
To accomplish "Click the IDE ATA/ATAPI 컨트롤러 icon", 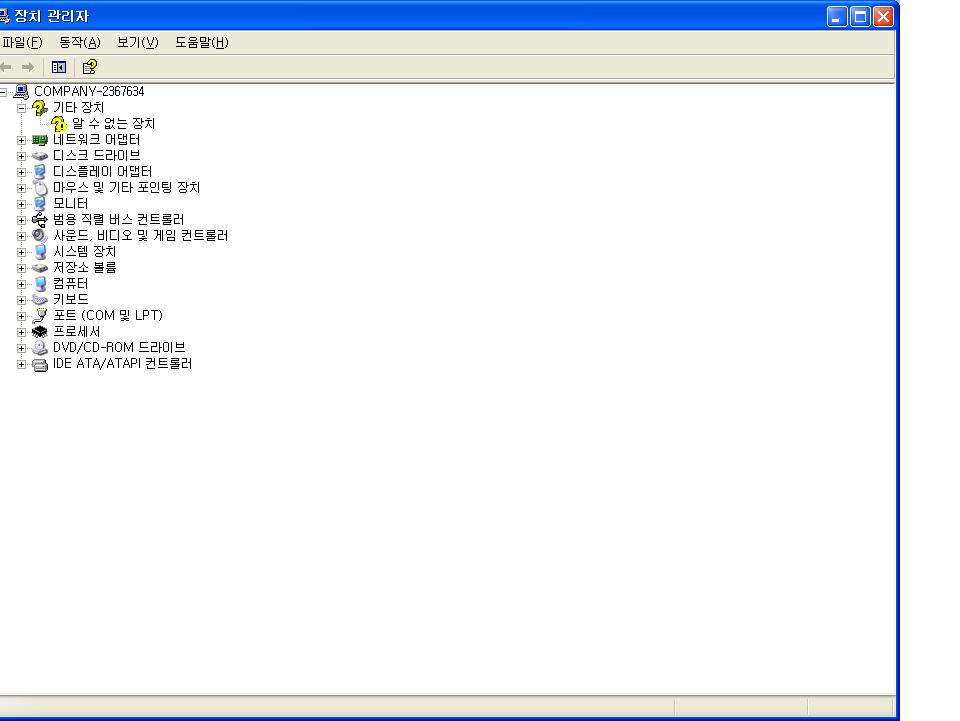I will (x=40, y=365).
